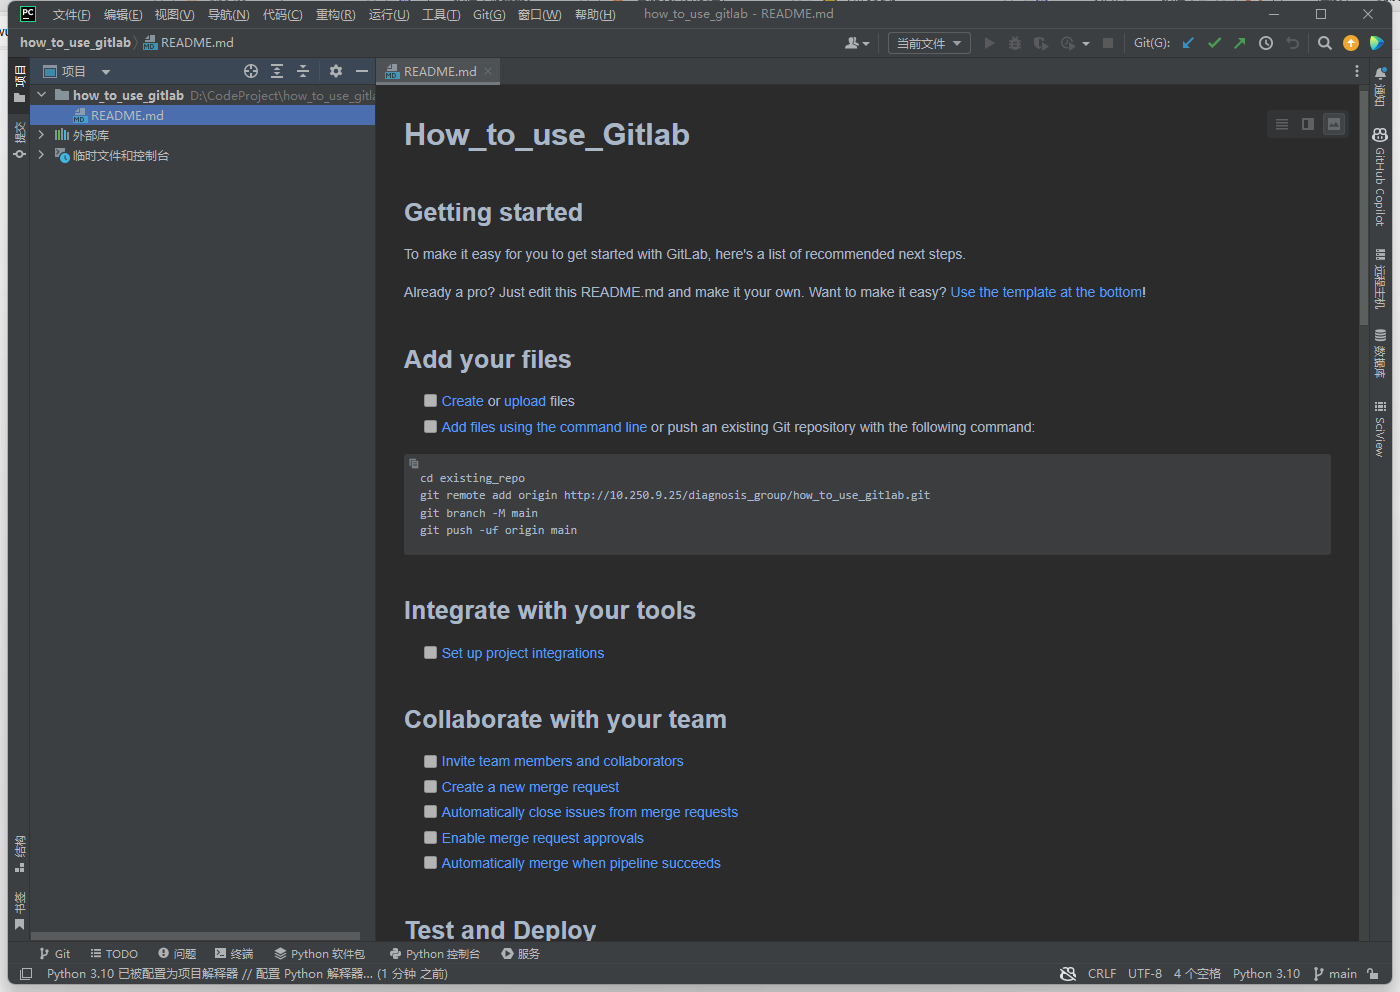Click the Git commit green checkmark
Screen dimensions: 1400x992
(1214, 43)
